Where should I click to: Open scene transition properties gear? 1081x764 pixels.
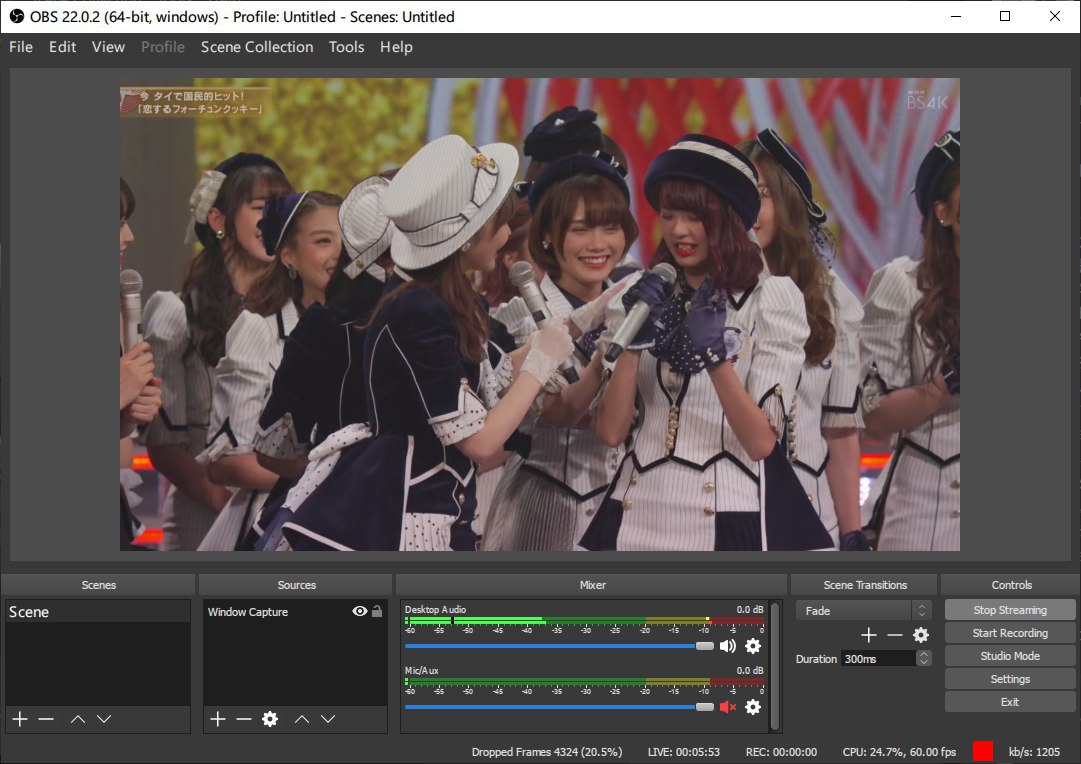pos(921,635)
